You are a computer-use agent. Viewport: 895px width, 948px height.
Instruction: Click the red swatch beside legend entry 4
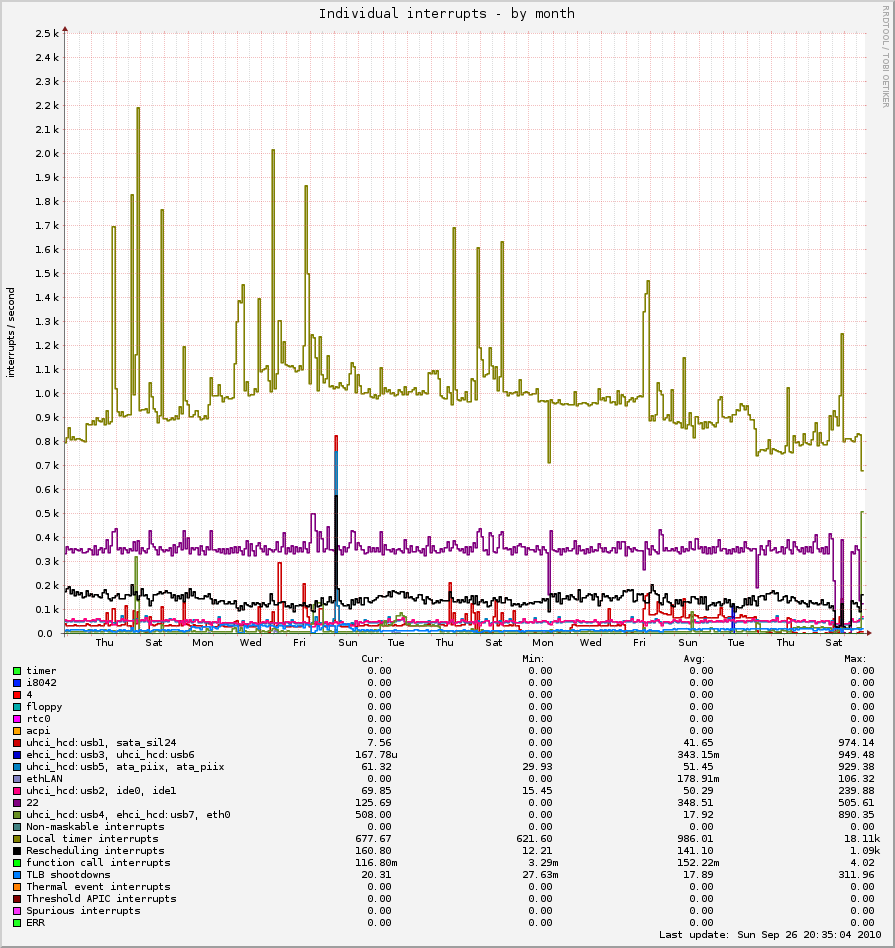click(x=17, y=695)
